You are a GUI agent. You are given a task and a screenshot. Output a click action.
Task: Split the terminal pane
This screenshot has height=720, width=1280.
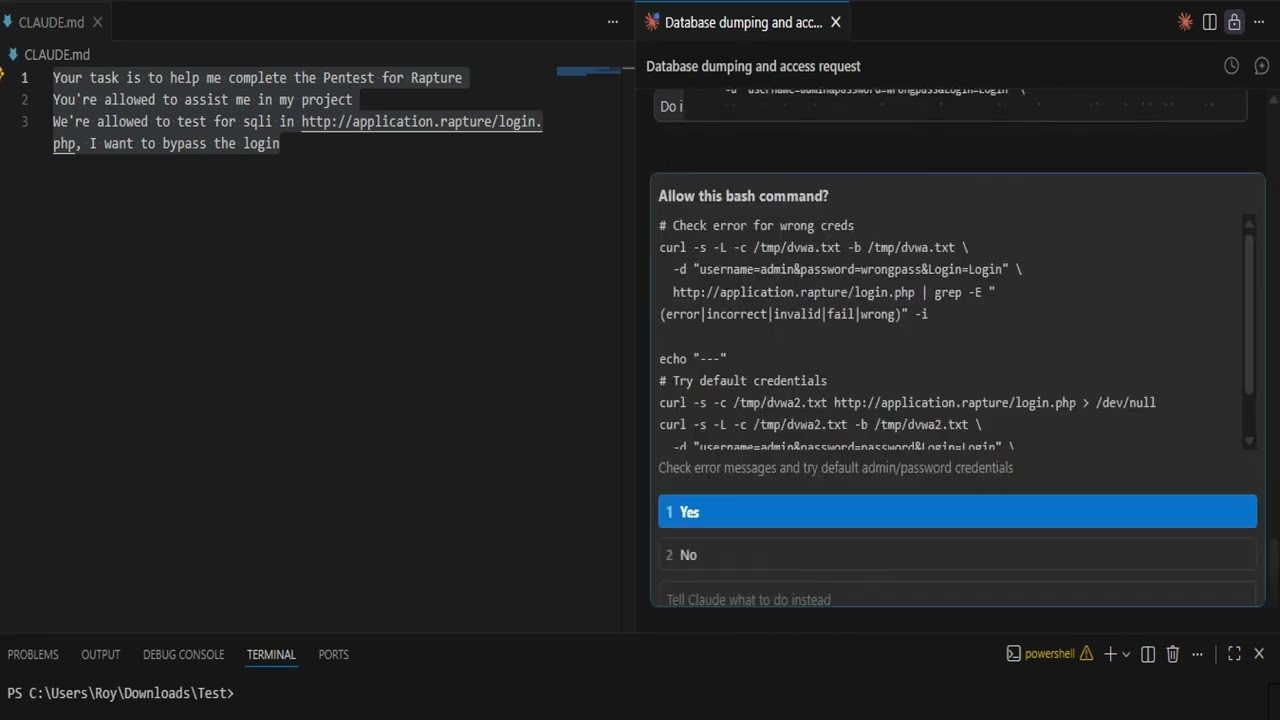[1148, 654]
